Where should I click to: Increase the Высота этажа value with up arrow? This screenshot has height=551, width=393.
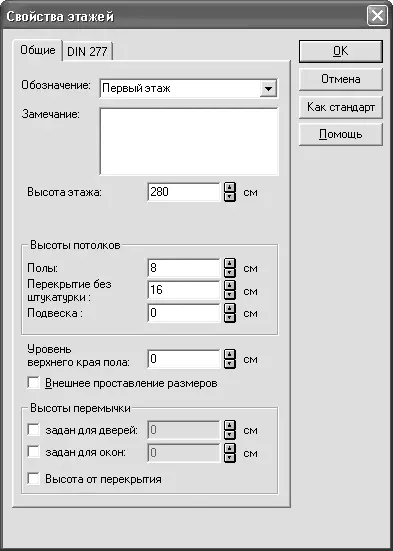[x=230, y=187]
